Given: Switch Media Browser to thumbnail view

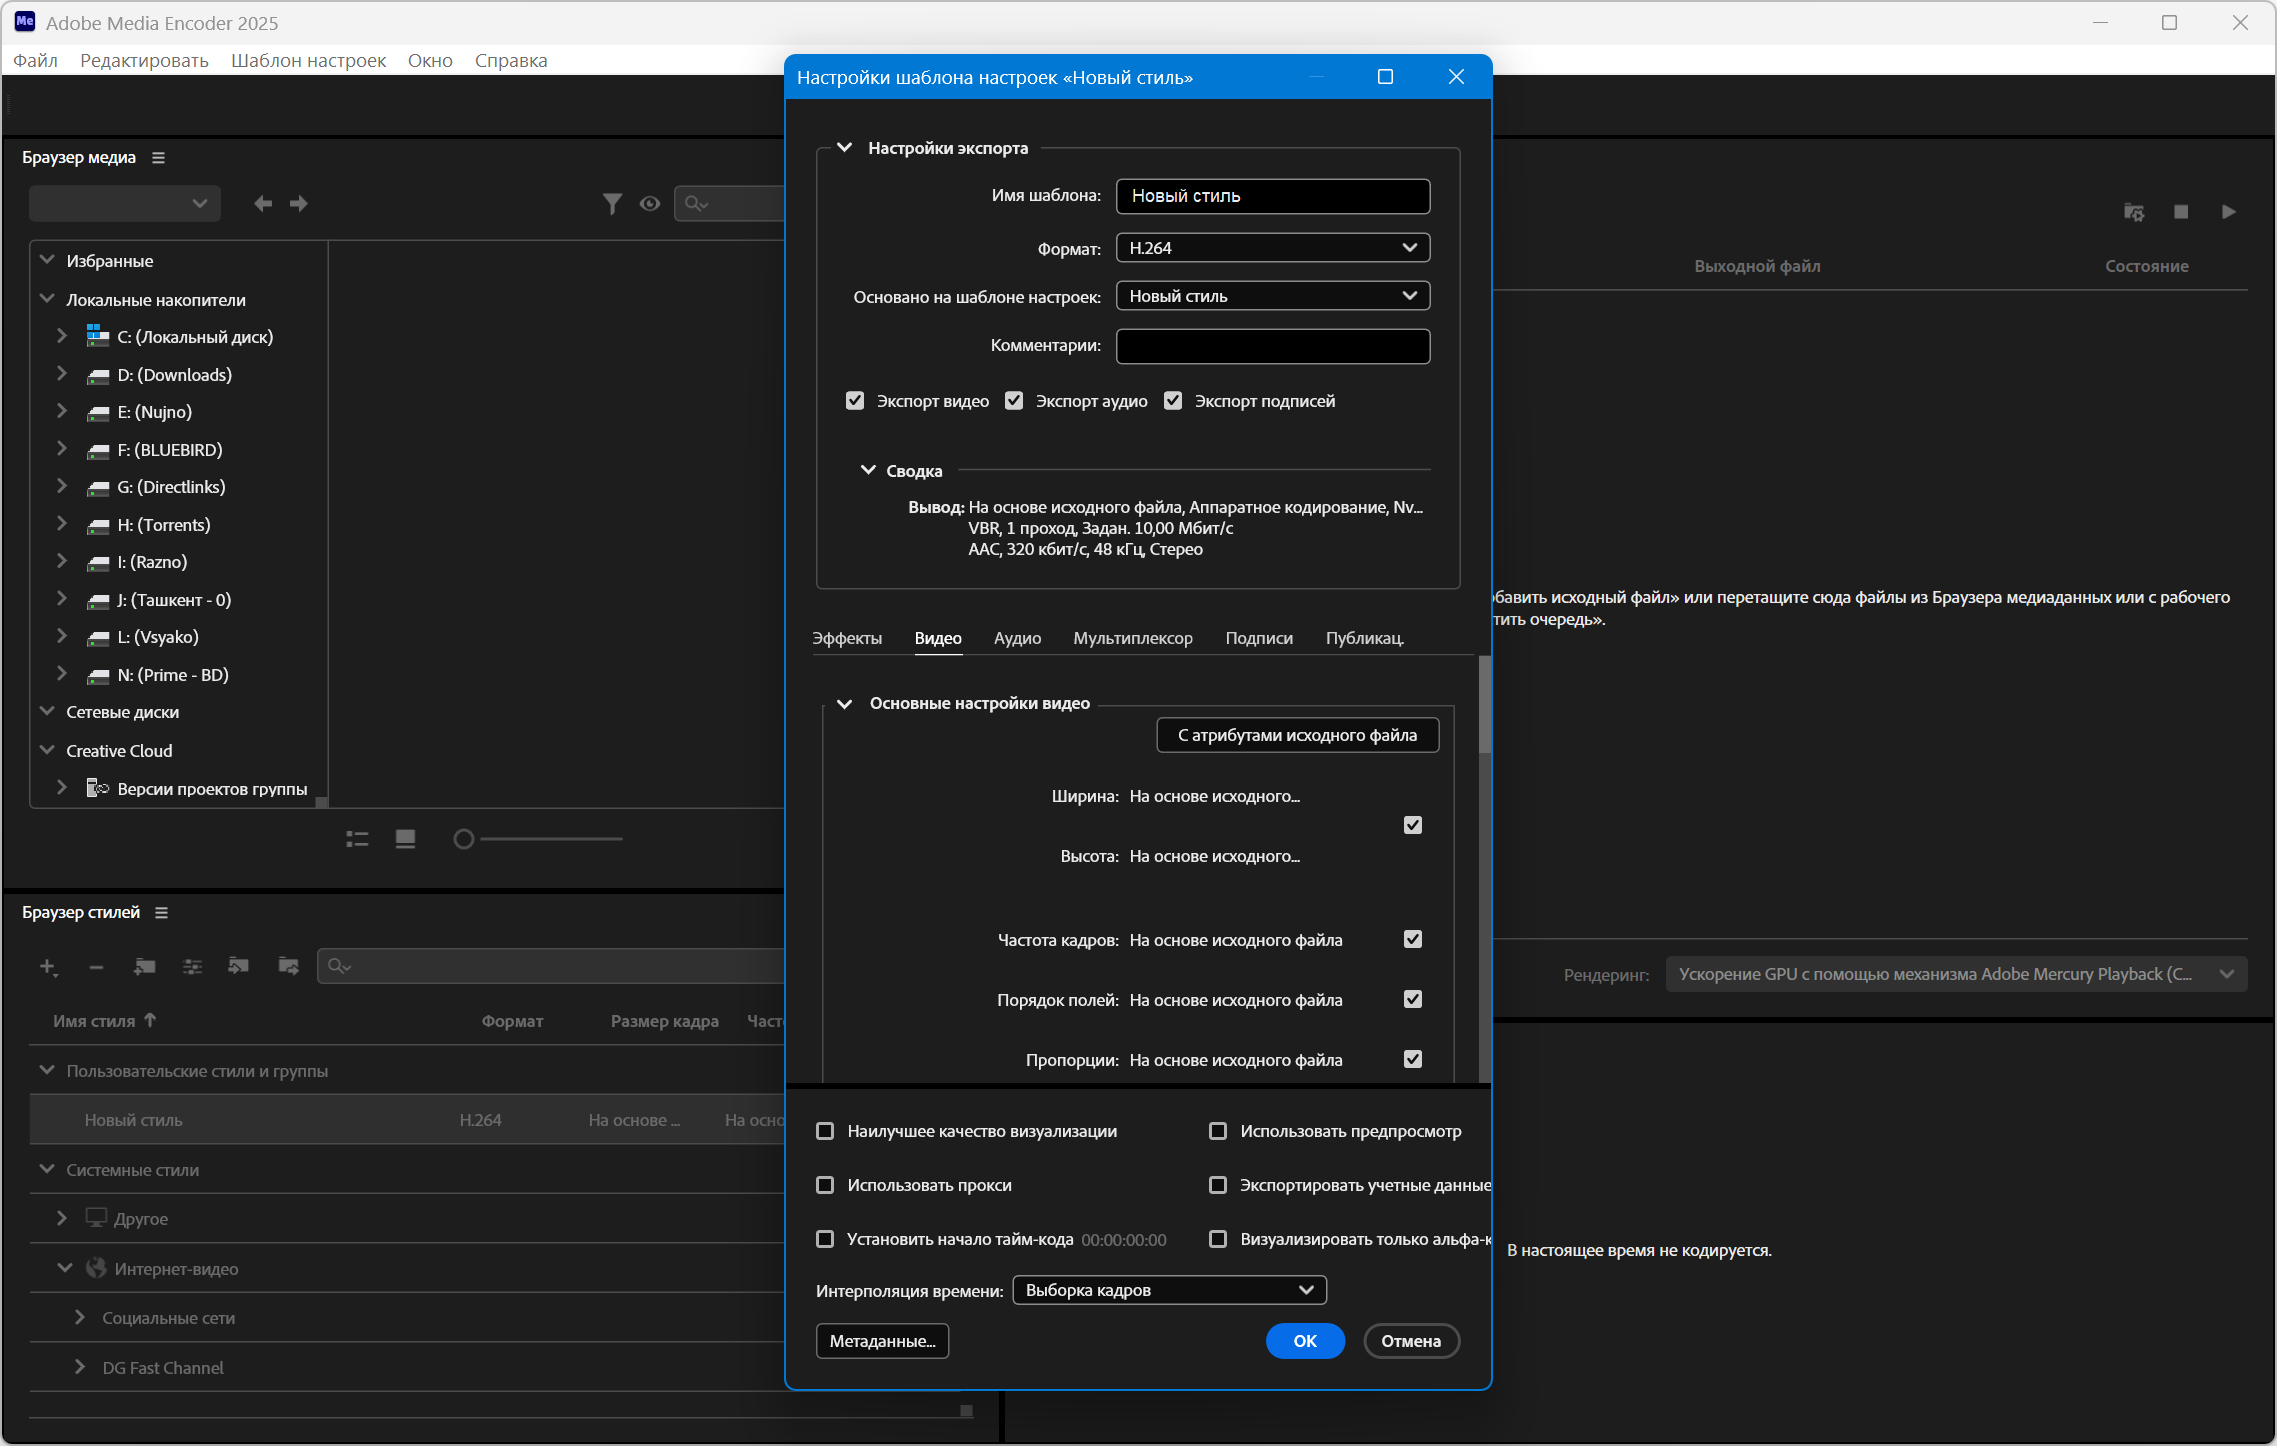Looking at the screenshot, I should (405, 839).
